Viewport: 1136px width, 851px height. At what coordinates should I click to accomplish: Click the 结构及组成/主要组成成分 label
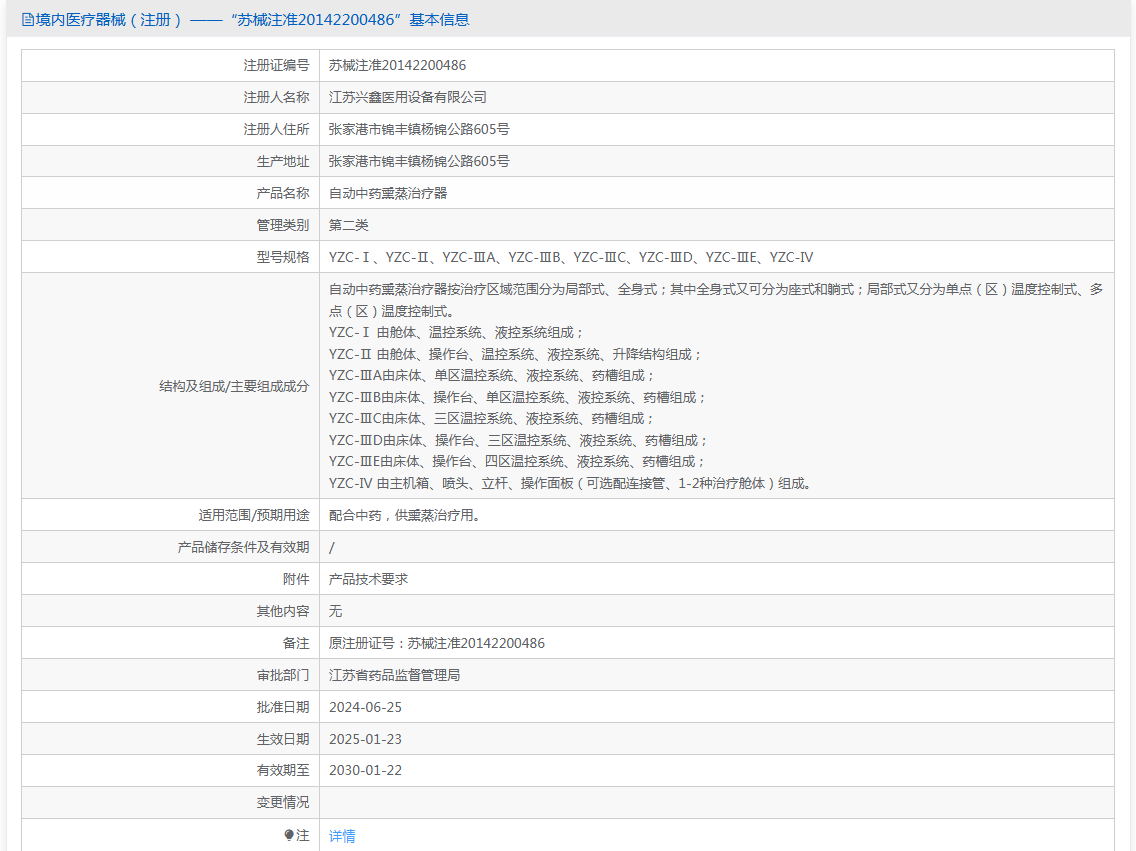pyautogui.click(x=234, y=386)
